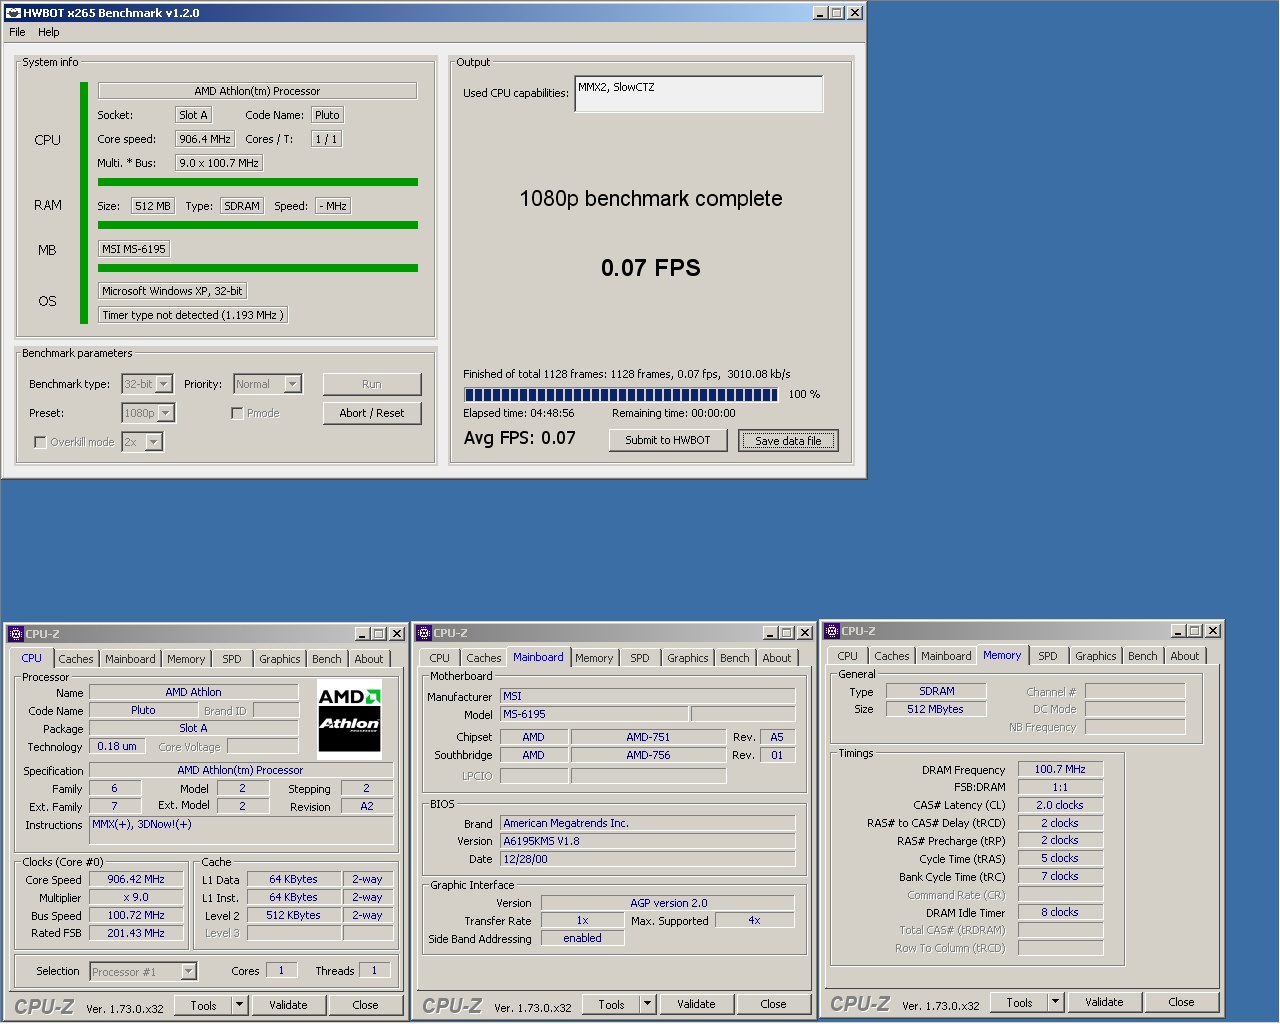Click the Rated FSB 201.43 MHz value
1280x1024 pixels.
(x=137, y=933)
